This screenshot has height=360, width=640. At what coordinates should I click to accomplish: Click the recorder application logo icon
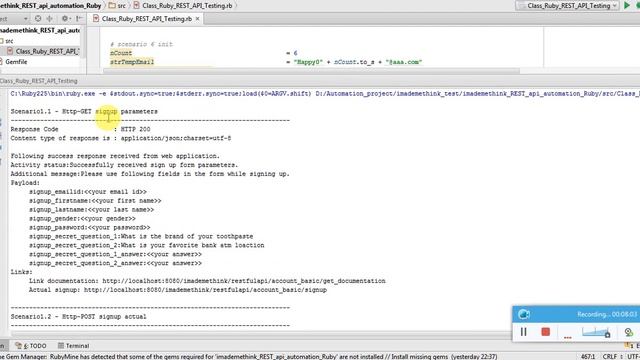click(x=524, y=314)
